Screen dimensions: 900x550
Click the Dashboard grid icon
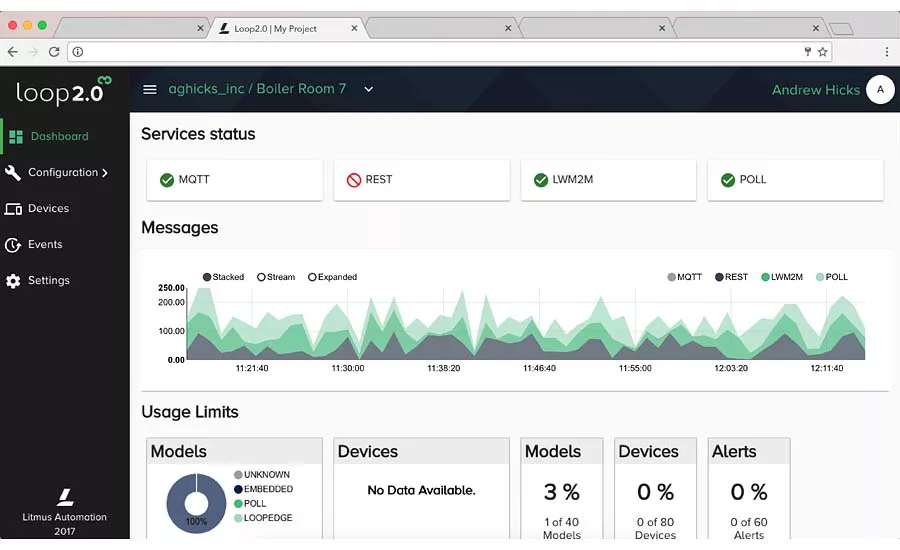[16, 137]
